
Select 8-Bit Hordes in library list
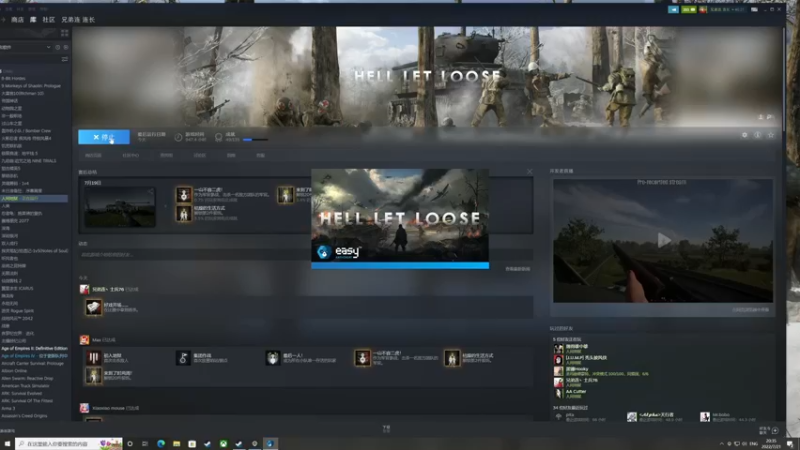pyautogui.click(x=13, y=78)
